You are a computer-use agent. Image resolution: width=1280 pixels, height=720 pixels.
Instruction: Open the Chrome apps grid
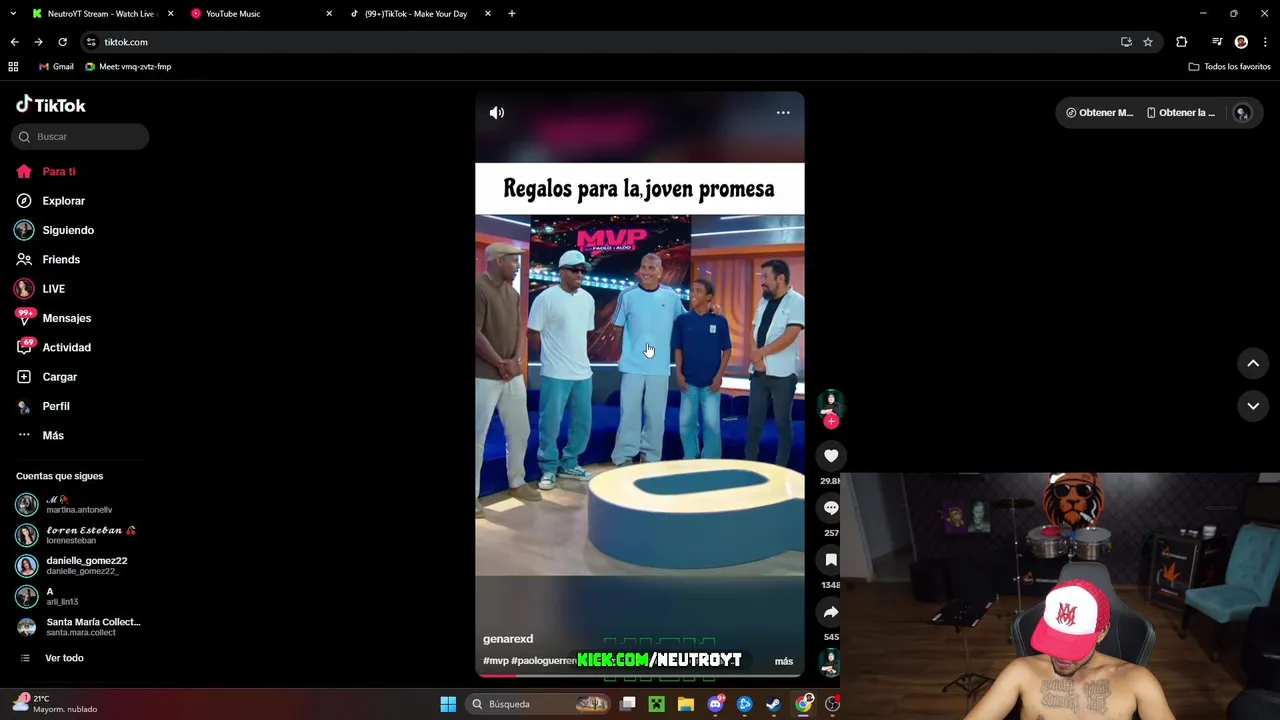13,67
